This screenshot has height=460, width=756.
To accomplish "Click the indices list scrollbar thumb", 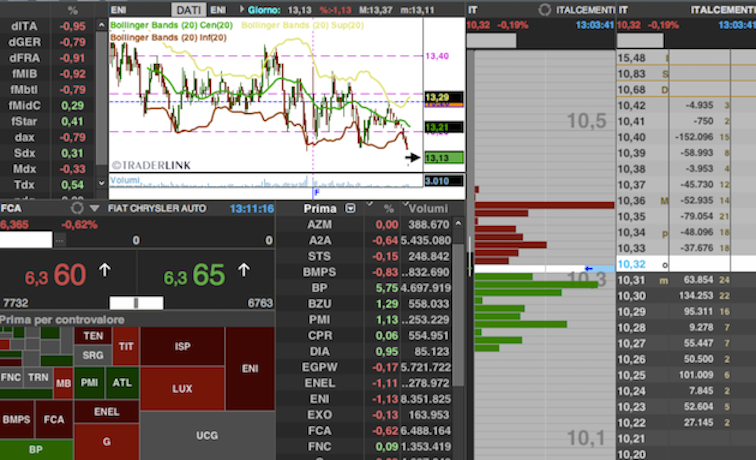I will [x=101, y=99].
